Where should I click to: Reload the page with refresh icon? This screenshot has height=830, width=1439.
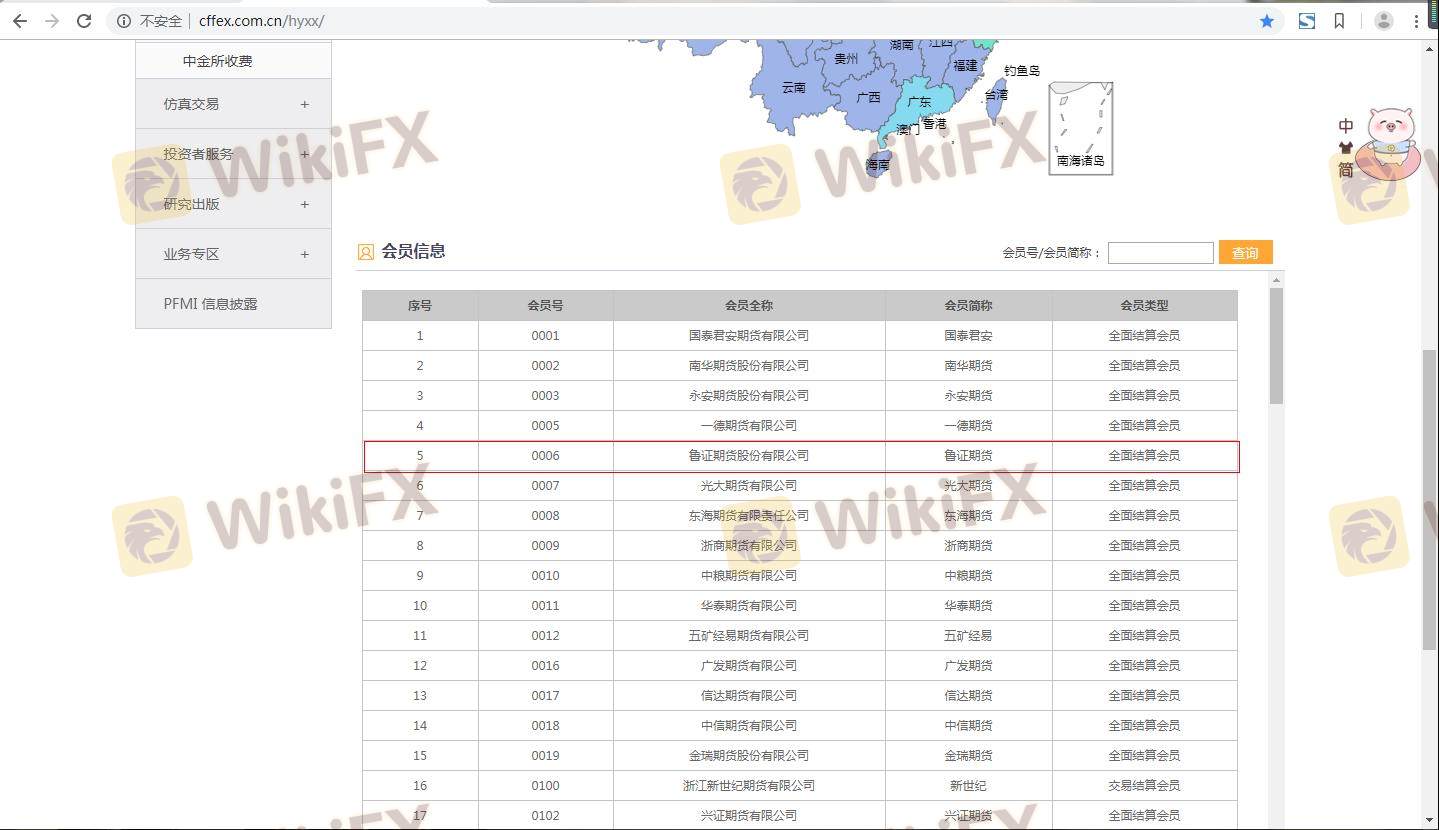click(85, 21)
